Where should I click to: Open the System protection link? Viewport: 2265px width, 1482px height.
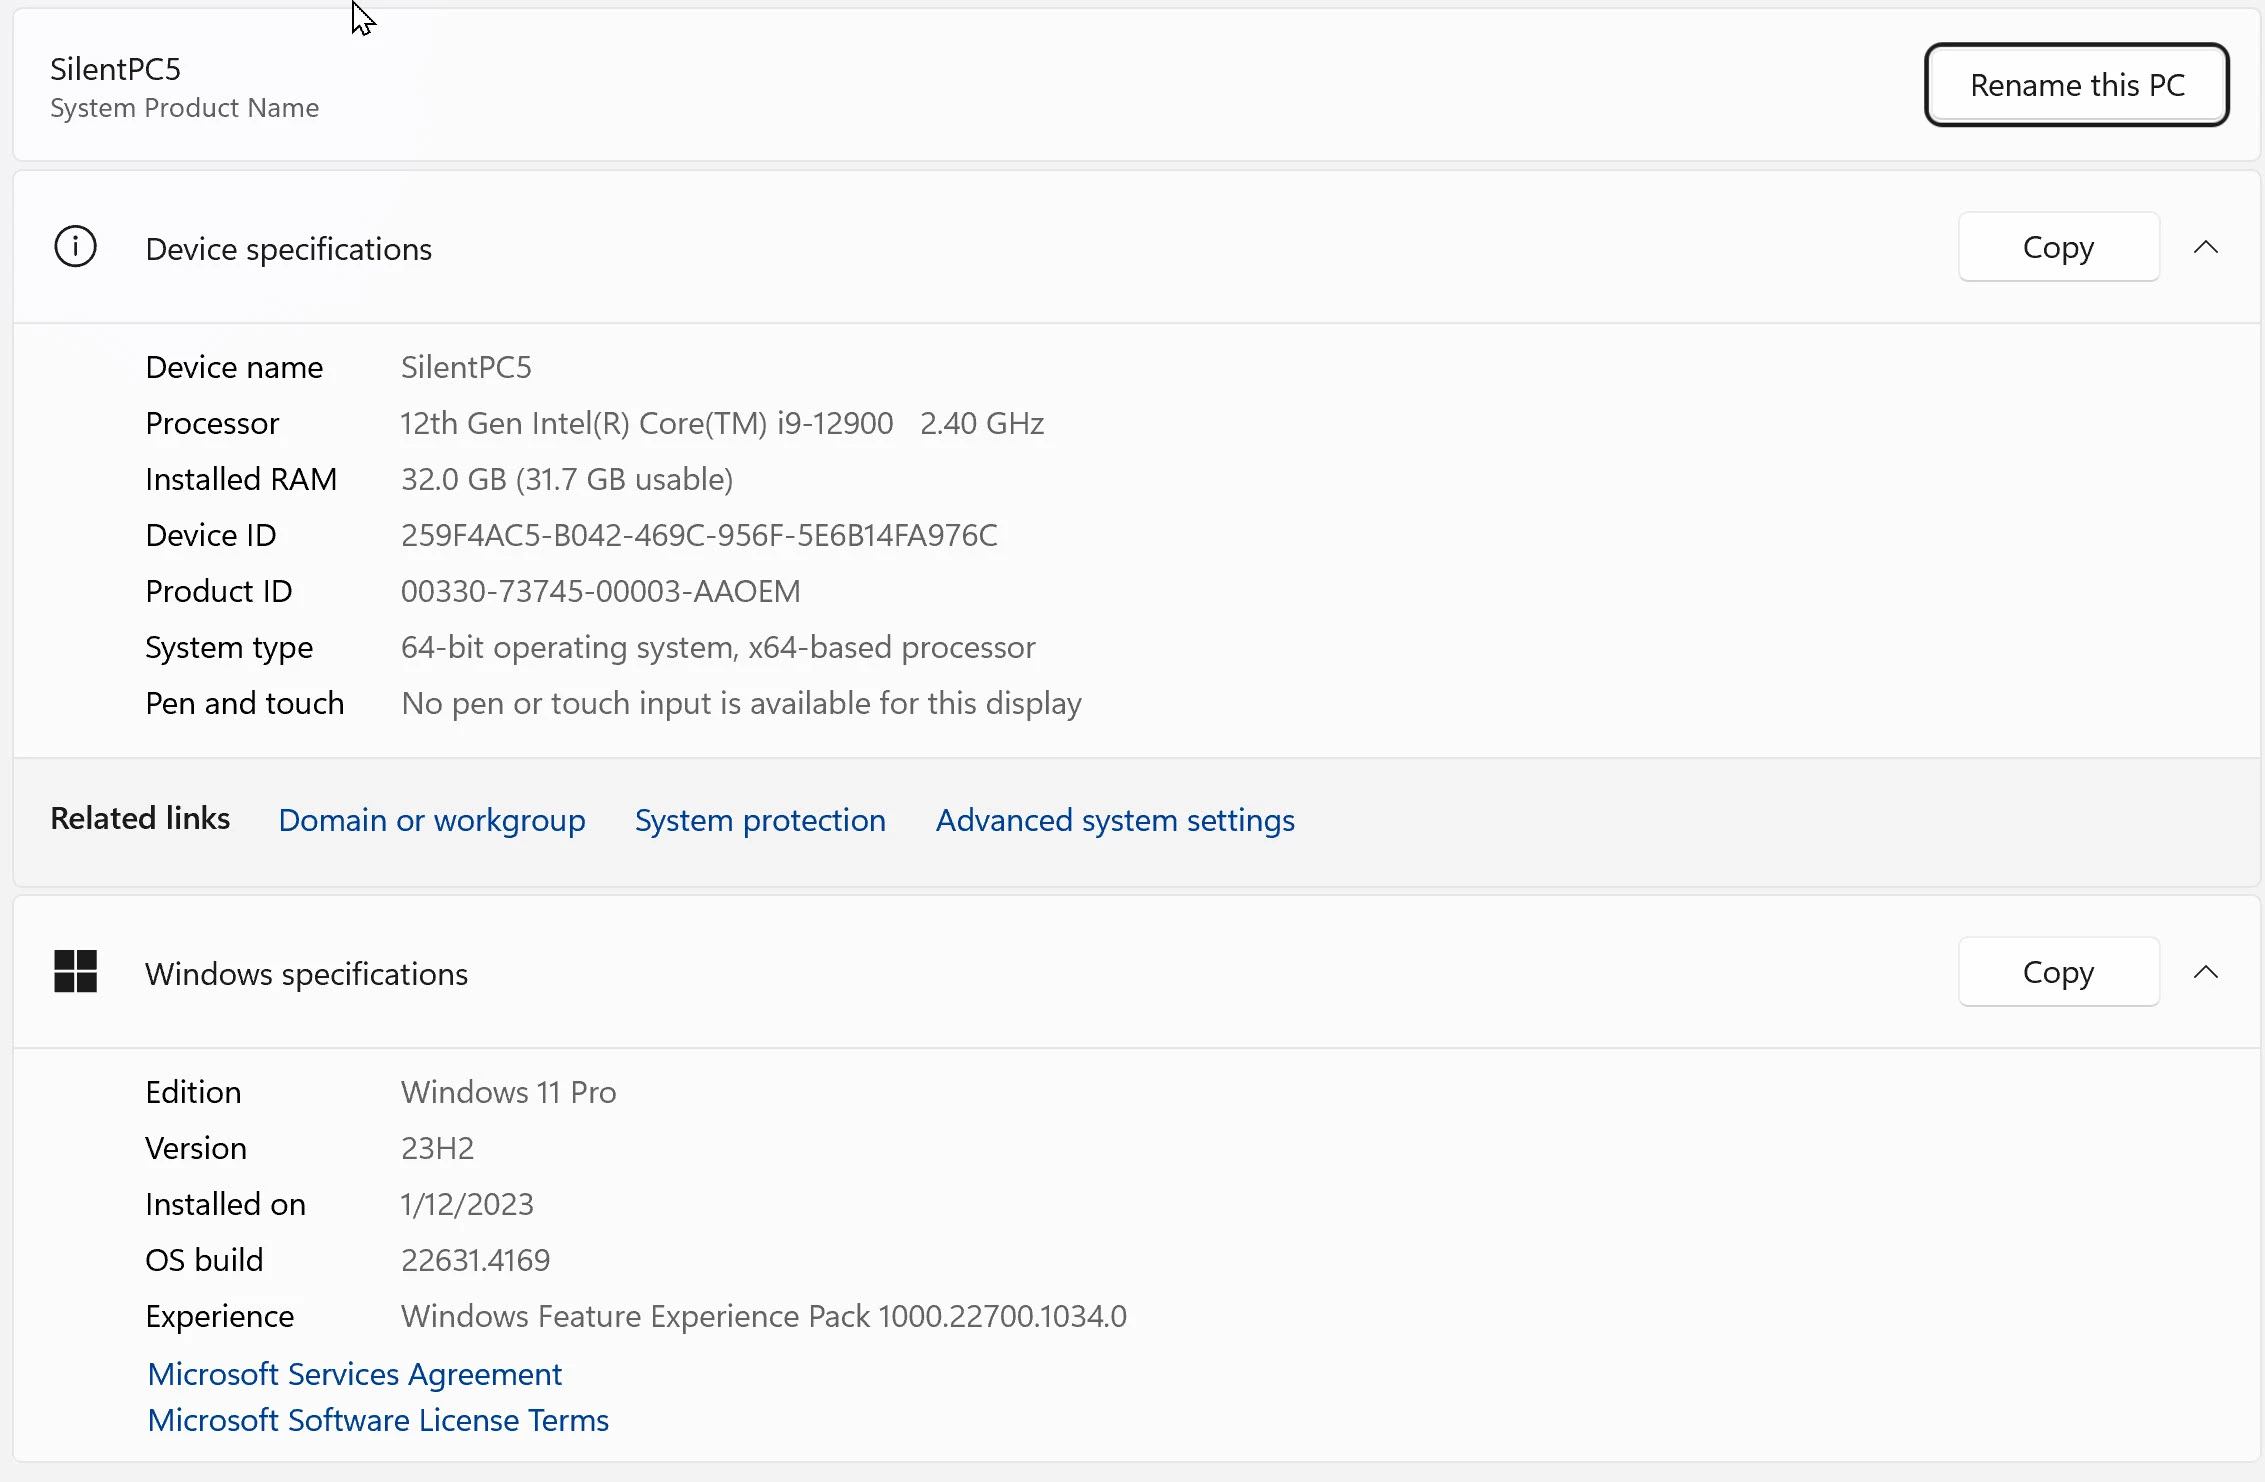tap(759, 820)
